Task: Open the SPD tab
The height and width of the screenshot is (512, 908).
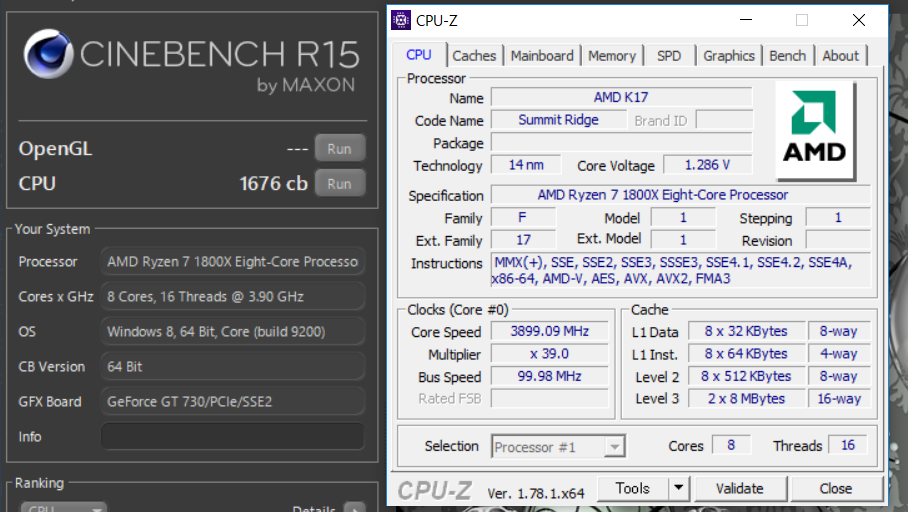Action: coord(669,56)
